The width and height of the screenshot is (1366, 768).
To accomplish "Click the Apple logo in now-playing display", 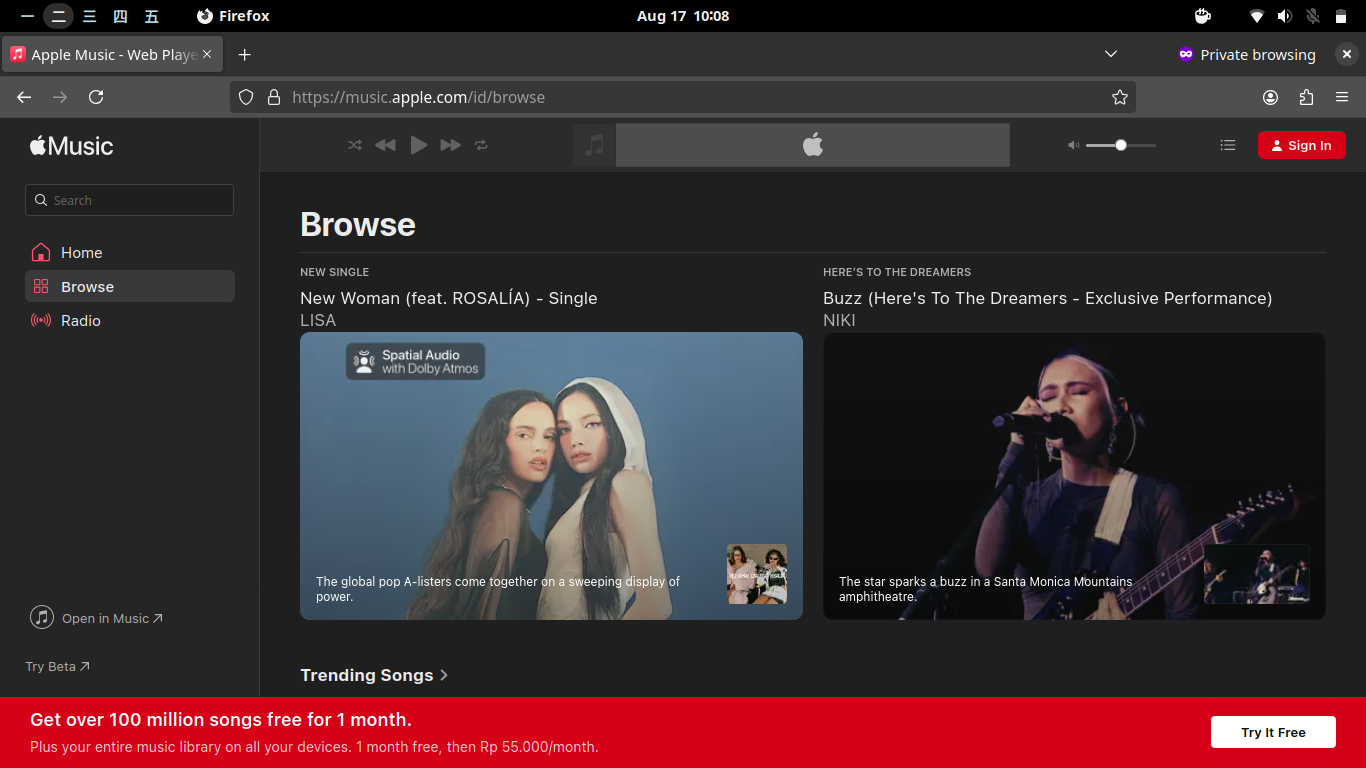I will 813,145.
